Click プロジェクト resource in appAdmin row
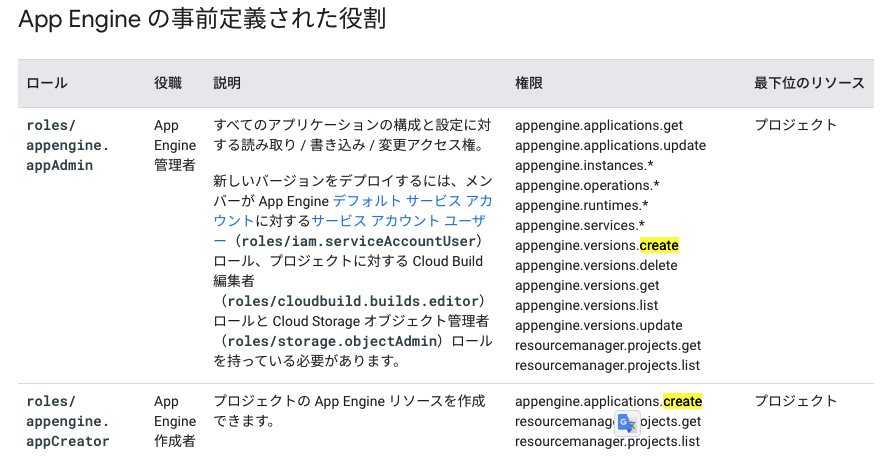 click(795, 125)
